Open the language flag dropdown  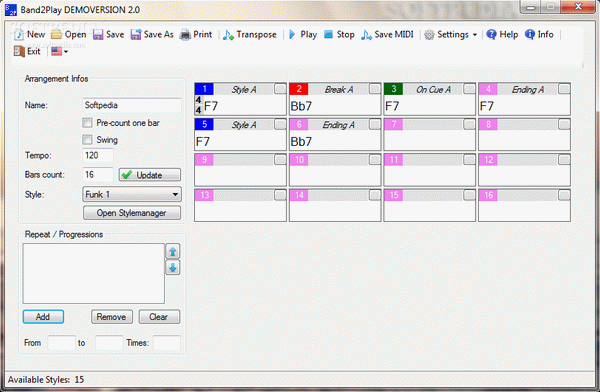pyautogui.click(x=60, y=51)
